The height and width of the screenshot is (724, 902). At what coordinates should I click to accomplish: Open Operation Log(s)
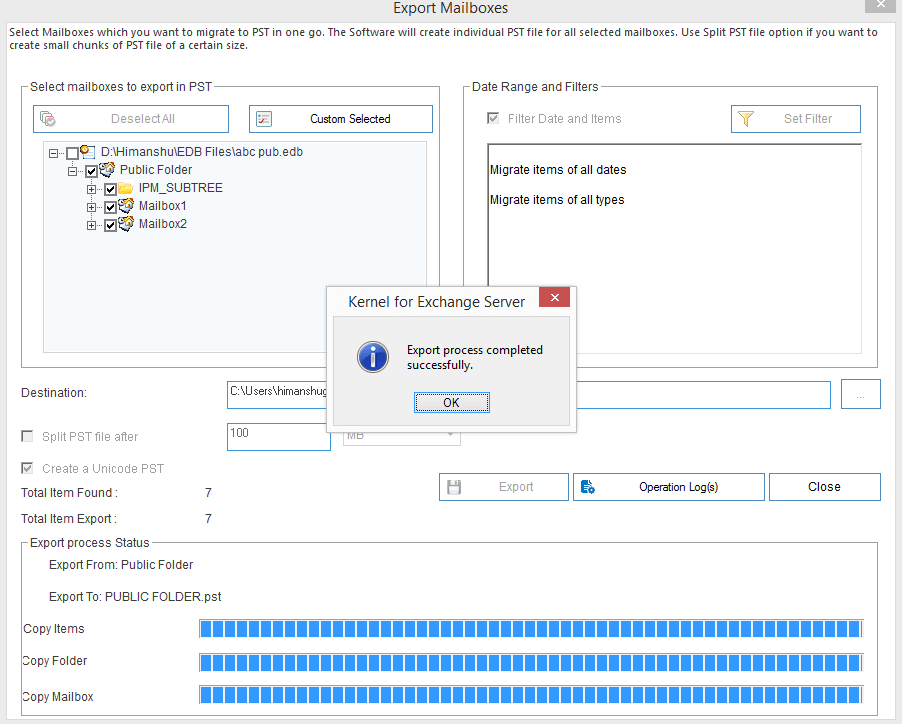coord(669,487)
